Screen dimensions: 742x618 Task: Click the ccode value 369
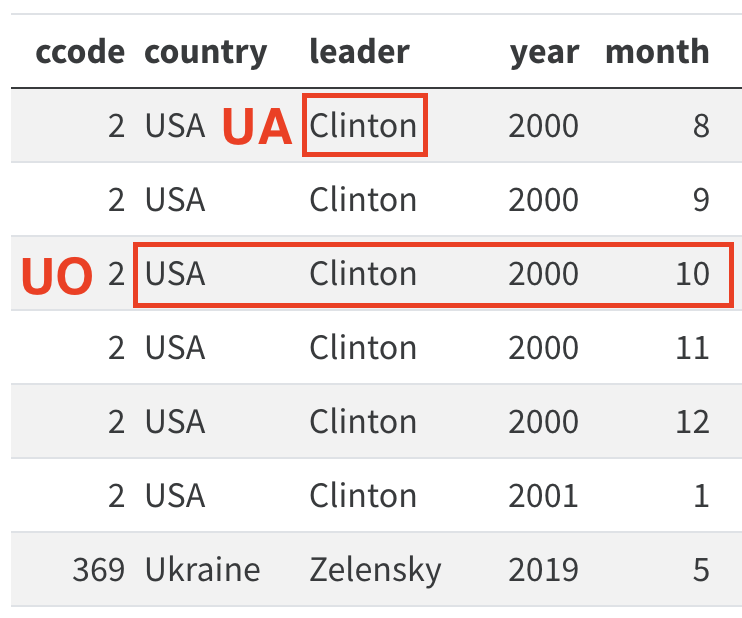pyautogui.click(x=98, y=570)
